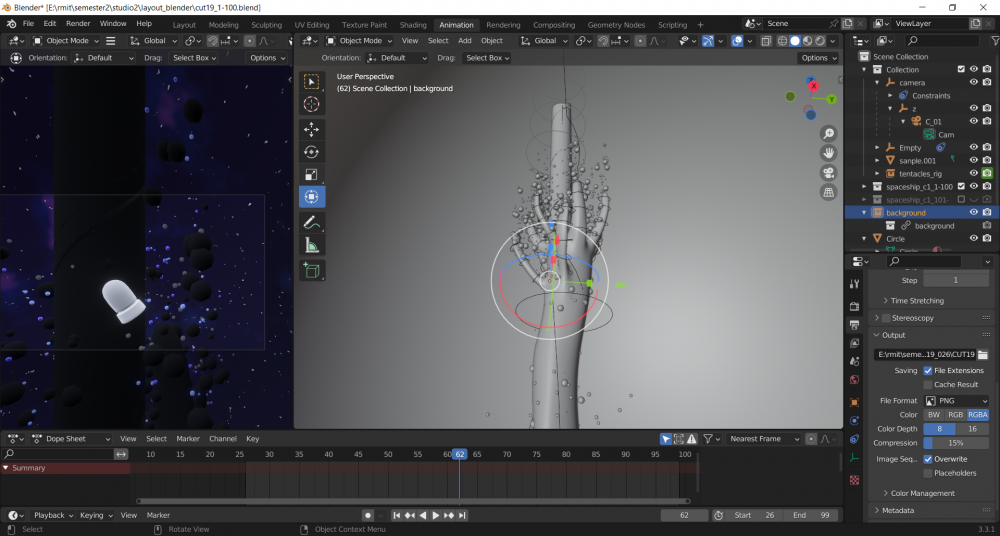
Task: Select the Select Box tool in viewport toolbar
Action: point(312,82)
